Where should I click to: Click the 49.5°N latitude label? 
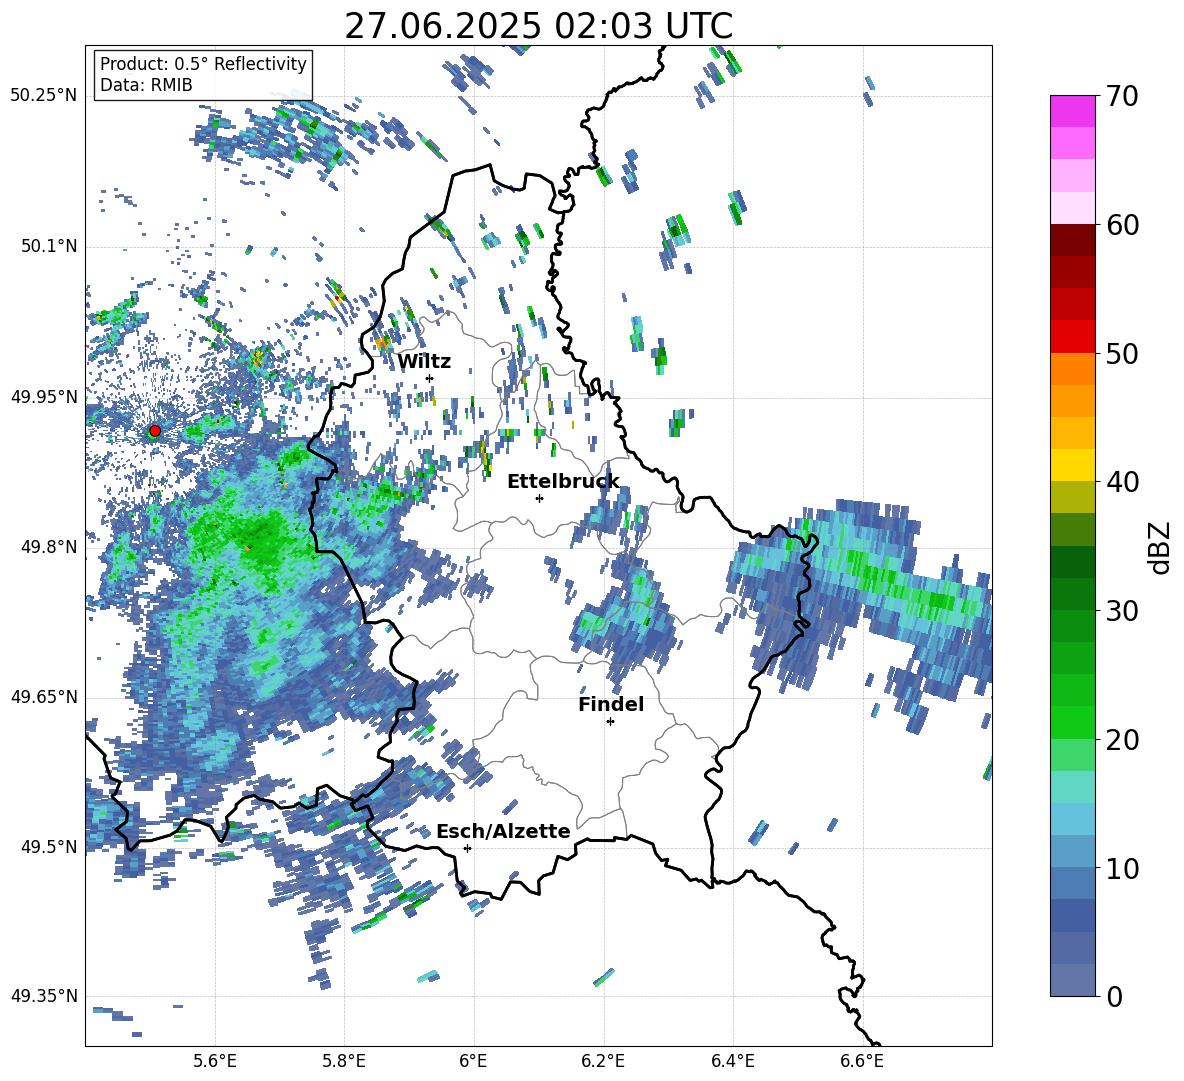pyautogui.click(x=49, y=846)
